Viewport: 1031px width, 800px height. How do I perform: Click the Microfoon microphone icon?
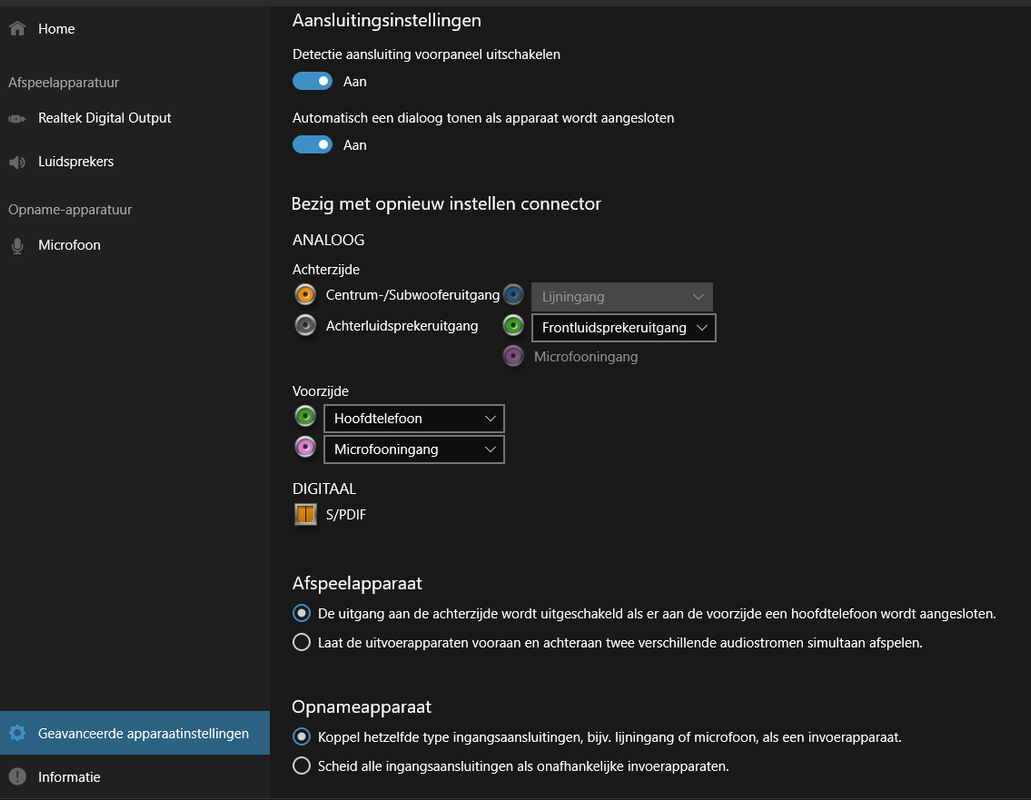(17, 245)
